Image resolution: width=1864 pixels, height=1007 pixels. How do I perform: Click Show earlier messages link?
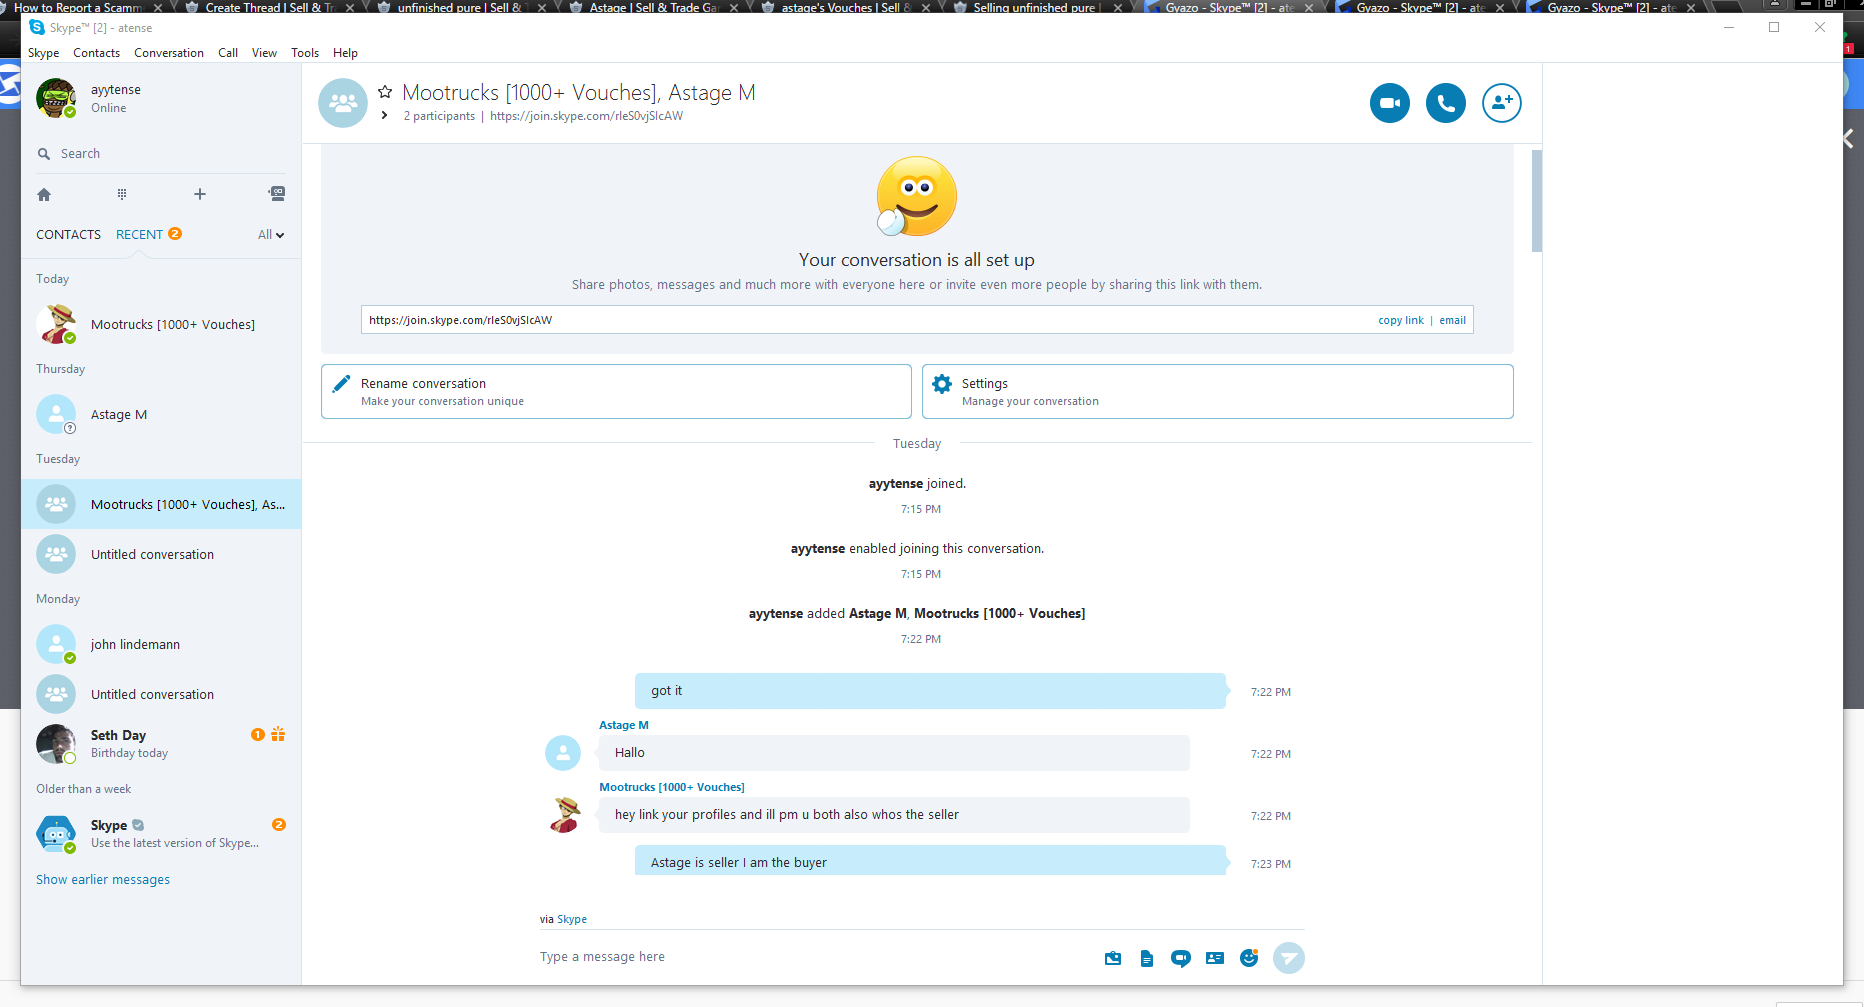pyautogui.click(x=103, y=880)
